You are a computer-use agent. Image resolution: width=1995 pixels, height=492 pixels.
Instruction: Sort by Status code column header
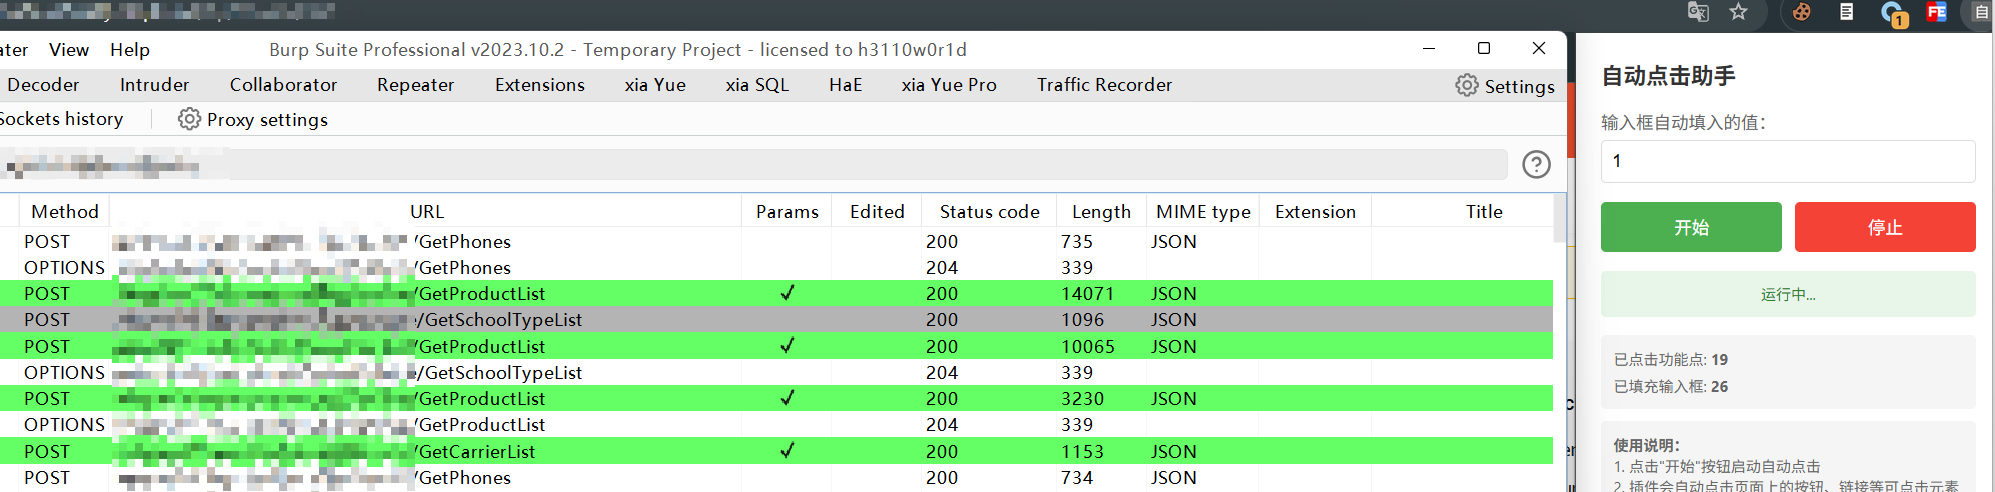(988, 212)
